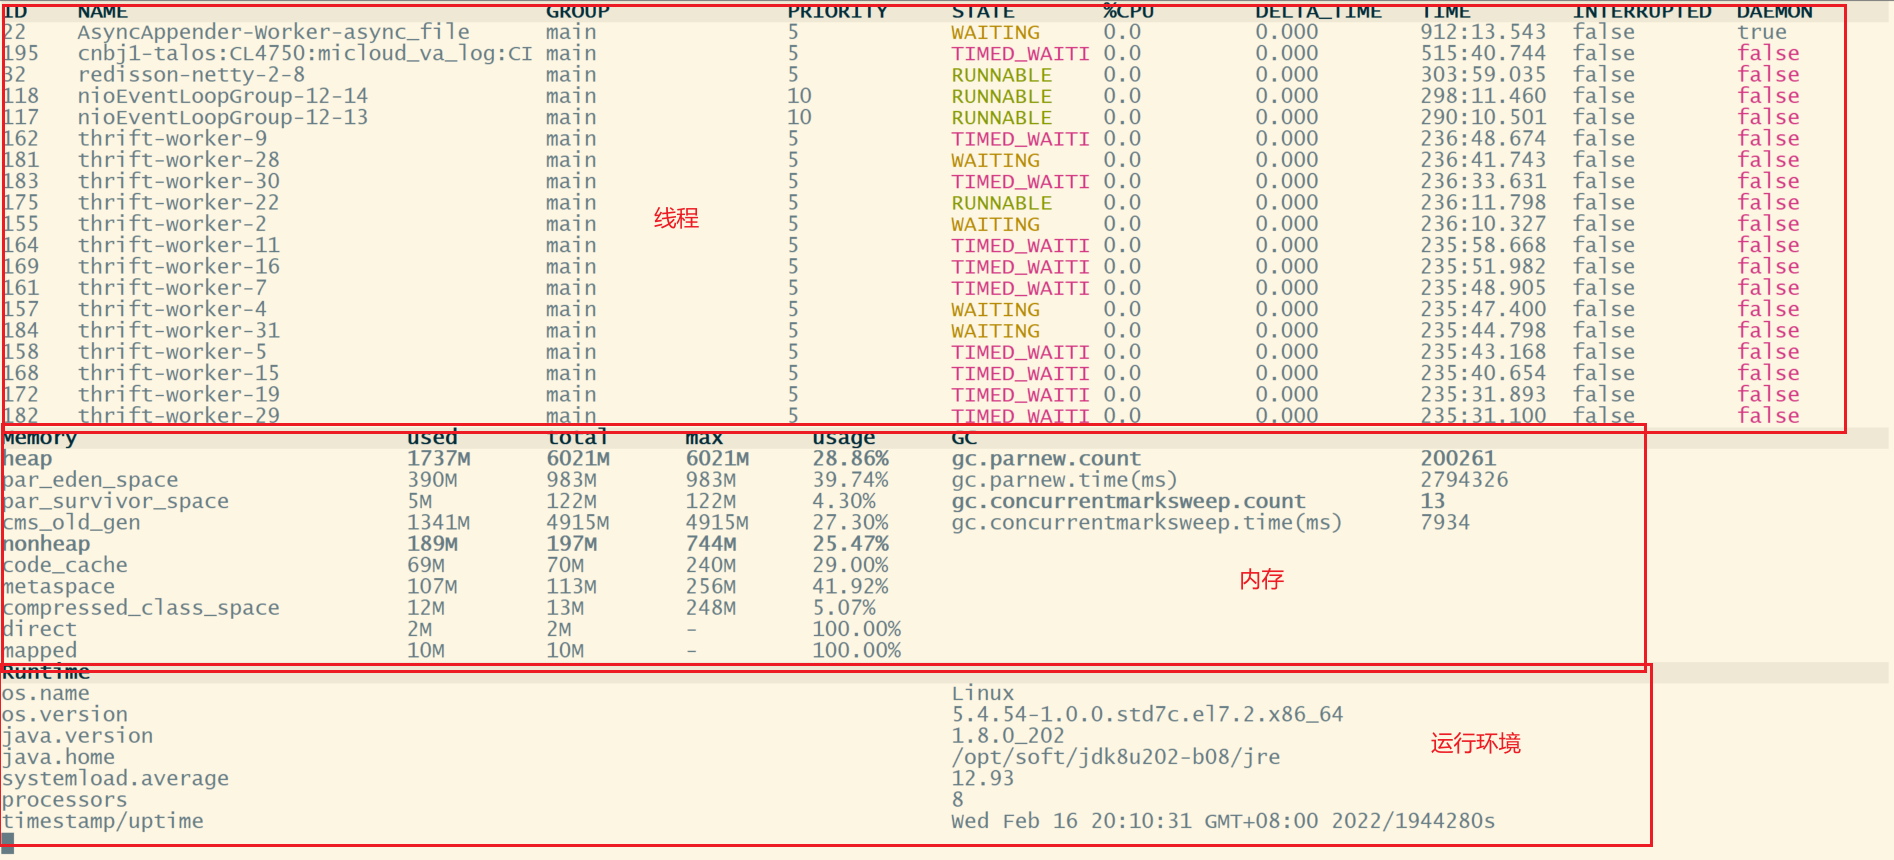Viewport: 1894px width, 860px height.
Task: Click the TIME value 515:40.744
Action: tap(1483, 53)
